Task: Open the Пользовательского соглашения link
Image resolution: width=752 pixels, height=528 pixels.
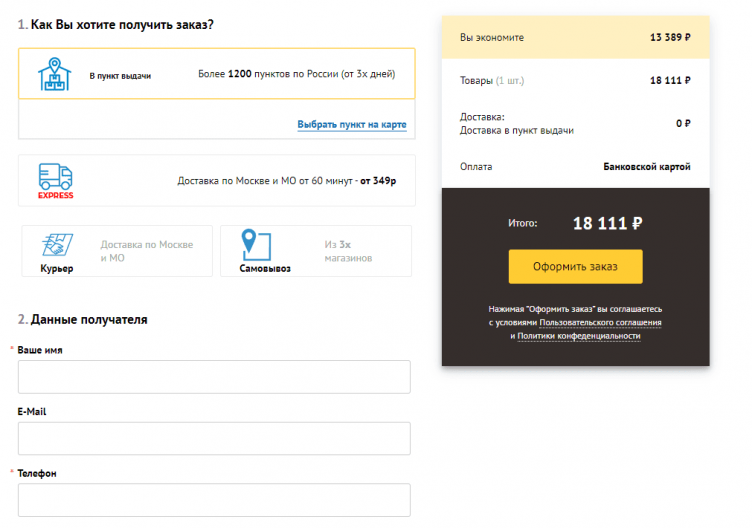Action: 600,323
